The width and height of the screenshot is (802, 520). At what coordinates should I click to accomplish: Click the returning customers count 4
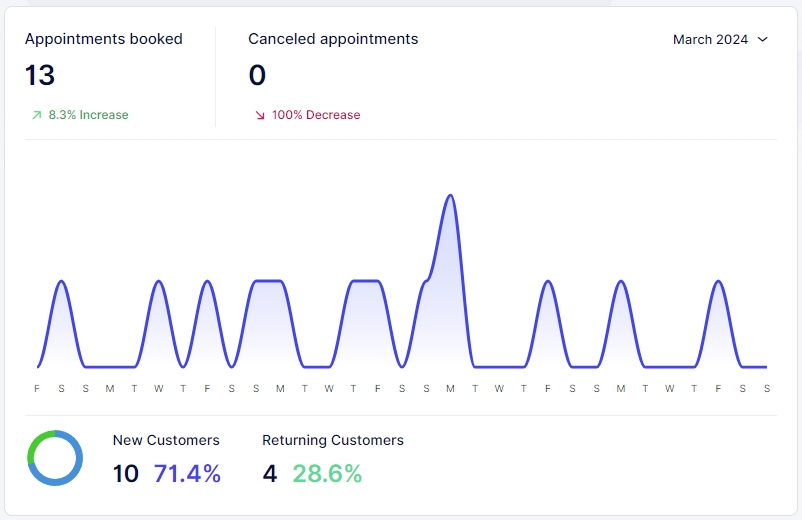270,473
